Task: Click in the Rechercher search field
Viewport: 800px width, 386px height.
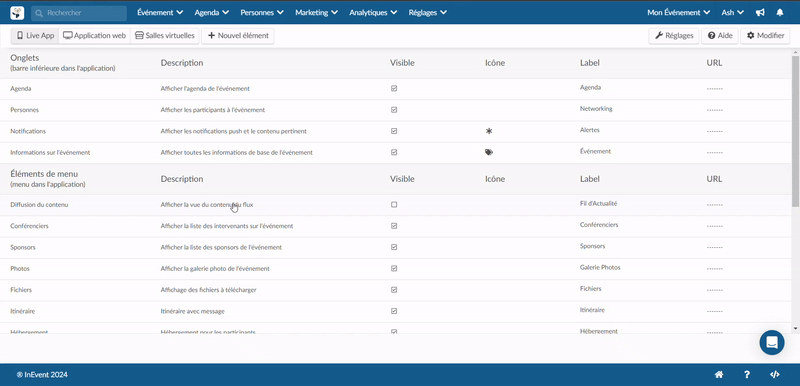Action: pos(79,13)
